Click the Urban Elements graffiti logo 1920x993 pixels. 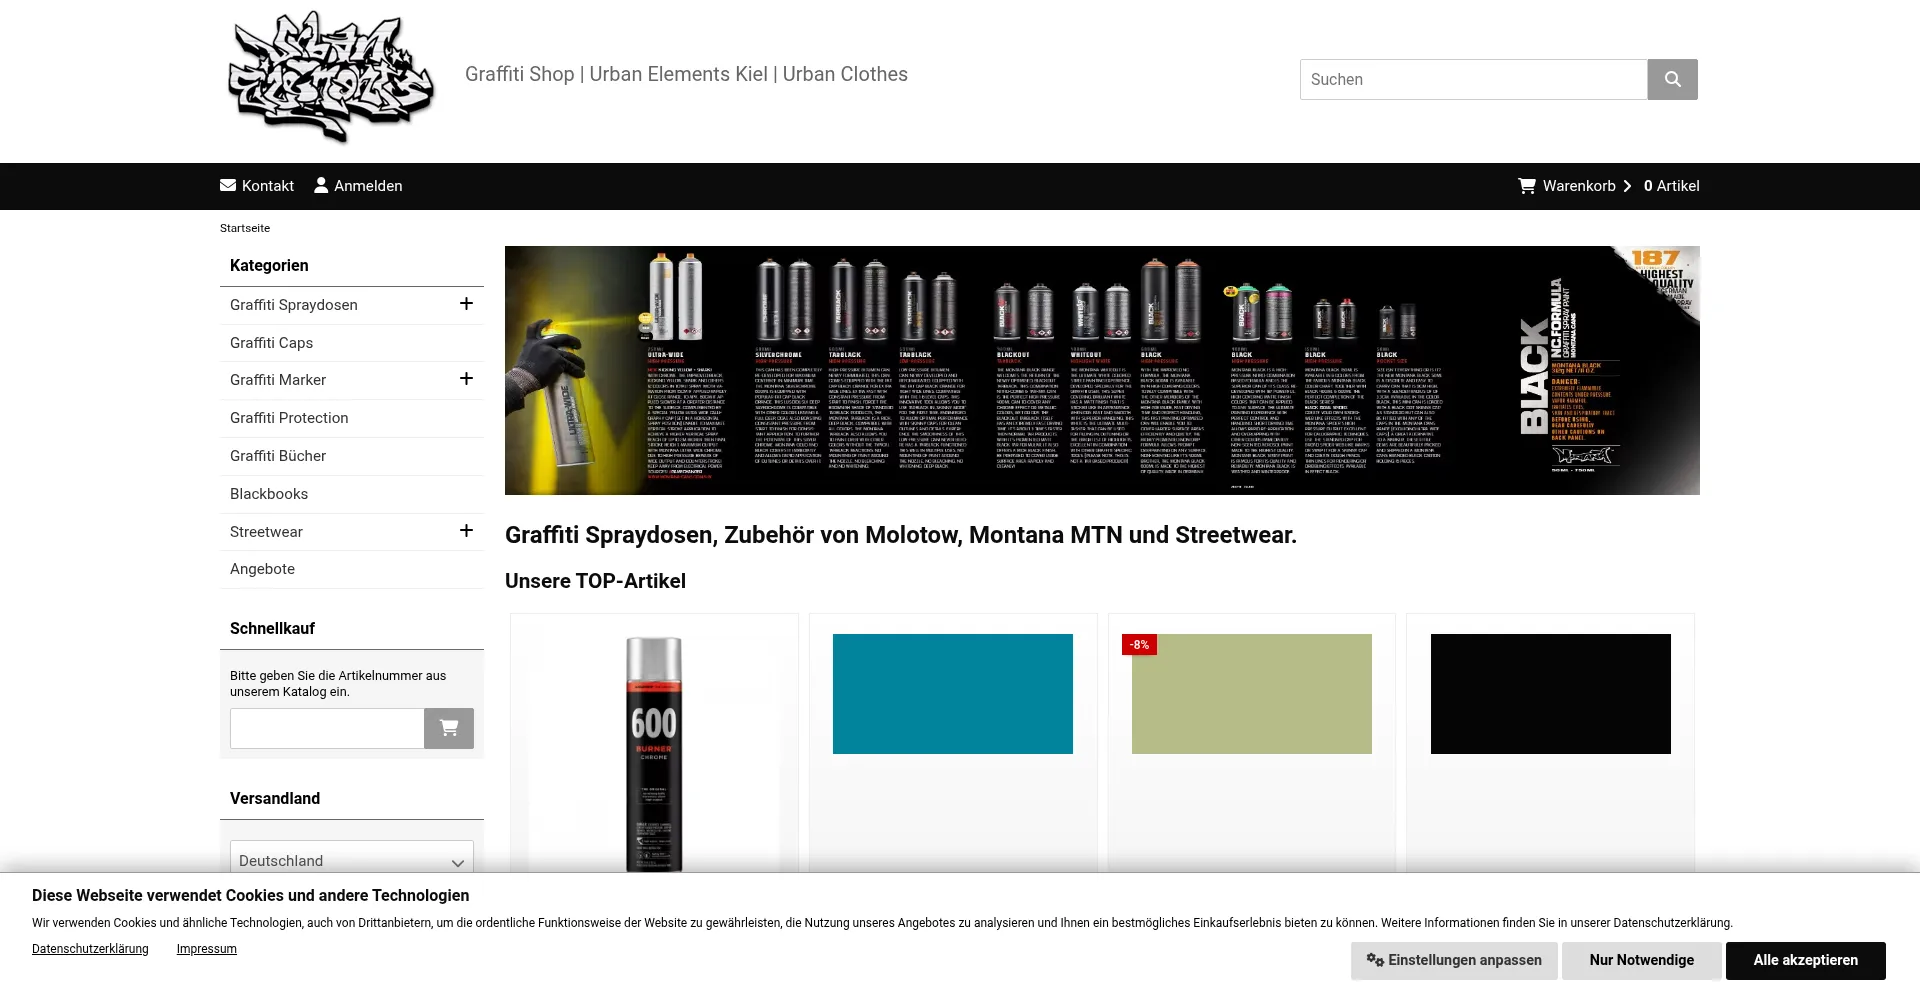pos(331,78)
